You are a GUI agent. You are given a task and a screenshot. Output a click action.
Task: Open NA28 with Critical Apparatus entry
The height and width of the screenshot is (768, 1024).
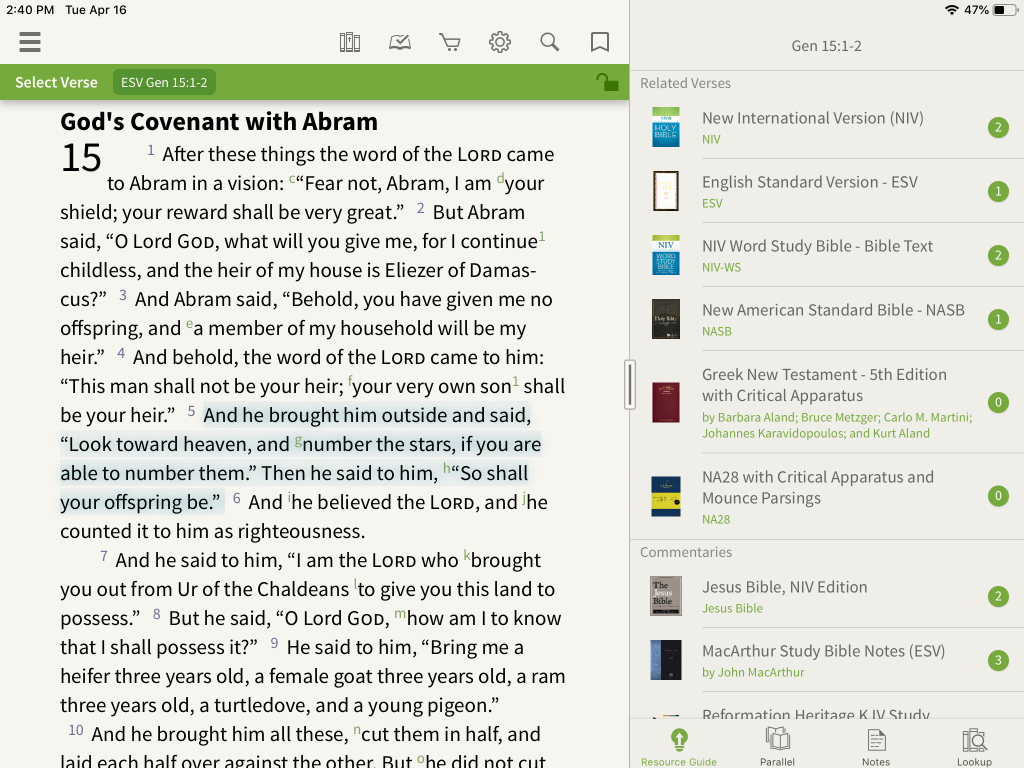pos(827,496)
